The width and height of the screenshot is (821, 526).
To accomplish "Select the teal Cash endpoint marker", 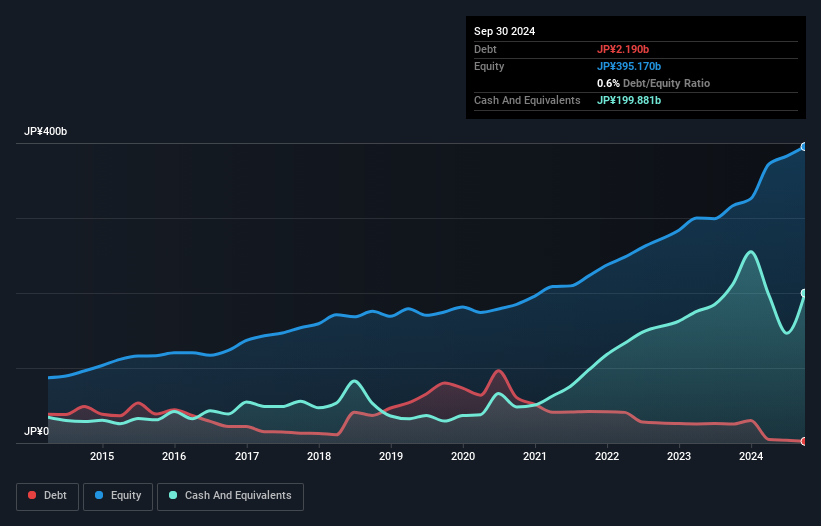I will coord(804,293).
